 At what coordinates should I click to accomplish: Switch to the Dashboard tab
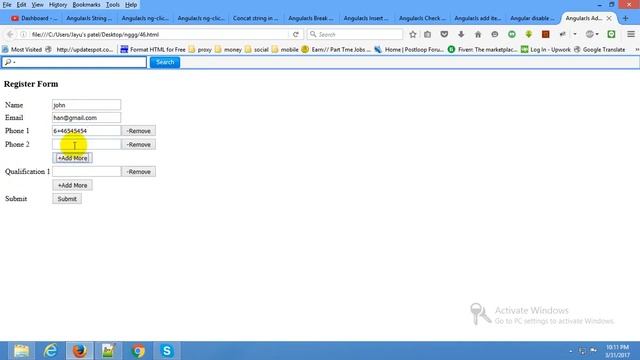pos(34,18)
